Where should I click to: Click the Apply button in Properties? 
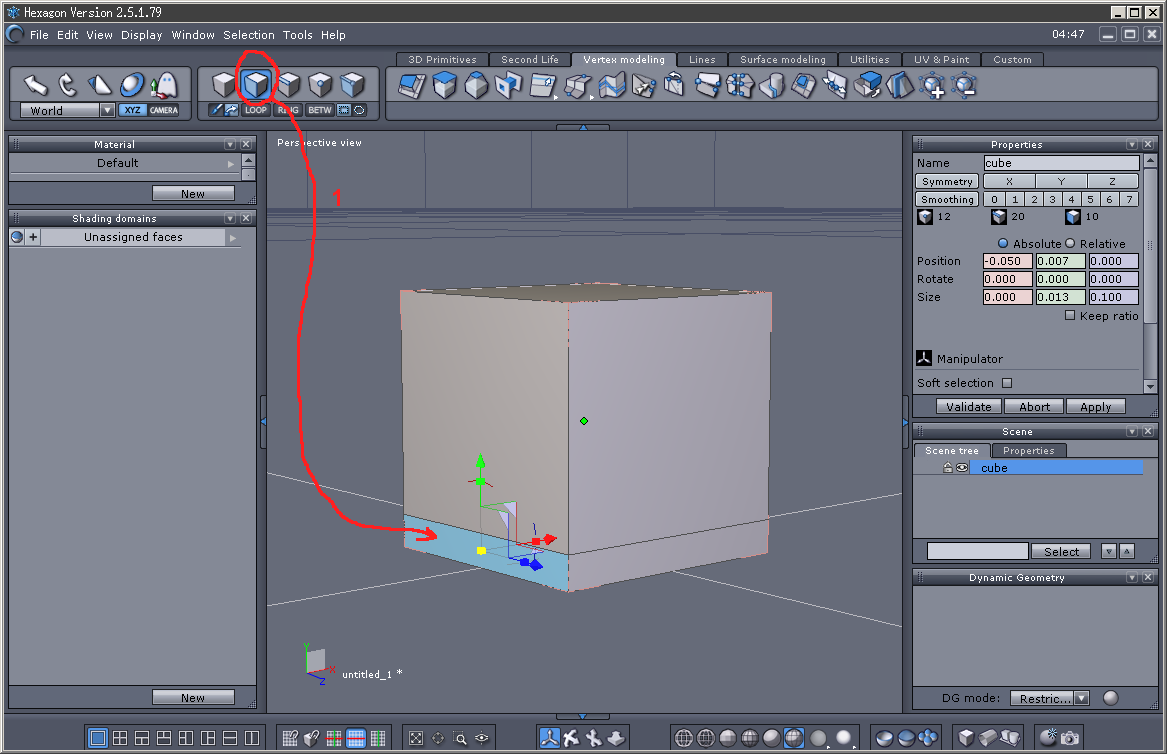(1095, 407)
